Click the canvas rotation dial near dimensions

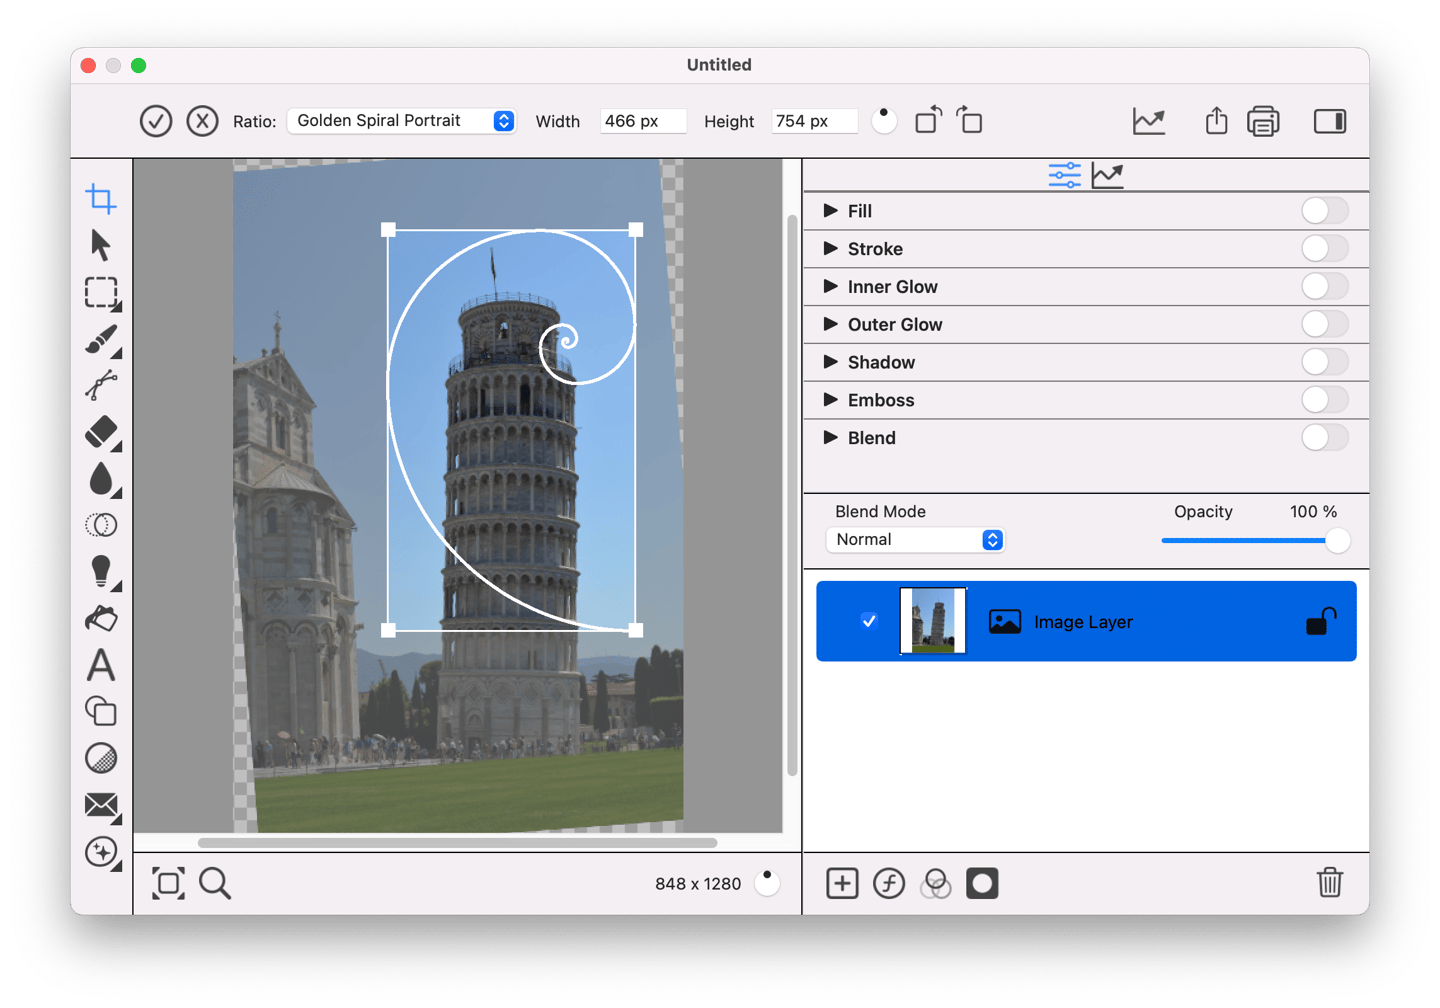pyautogui.click(x=767, y=883)
